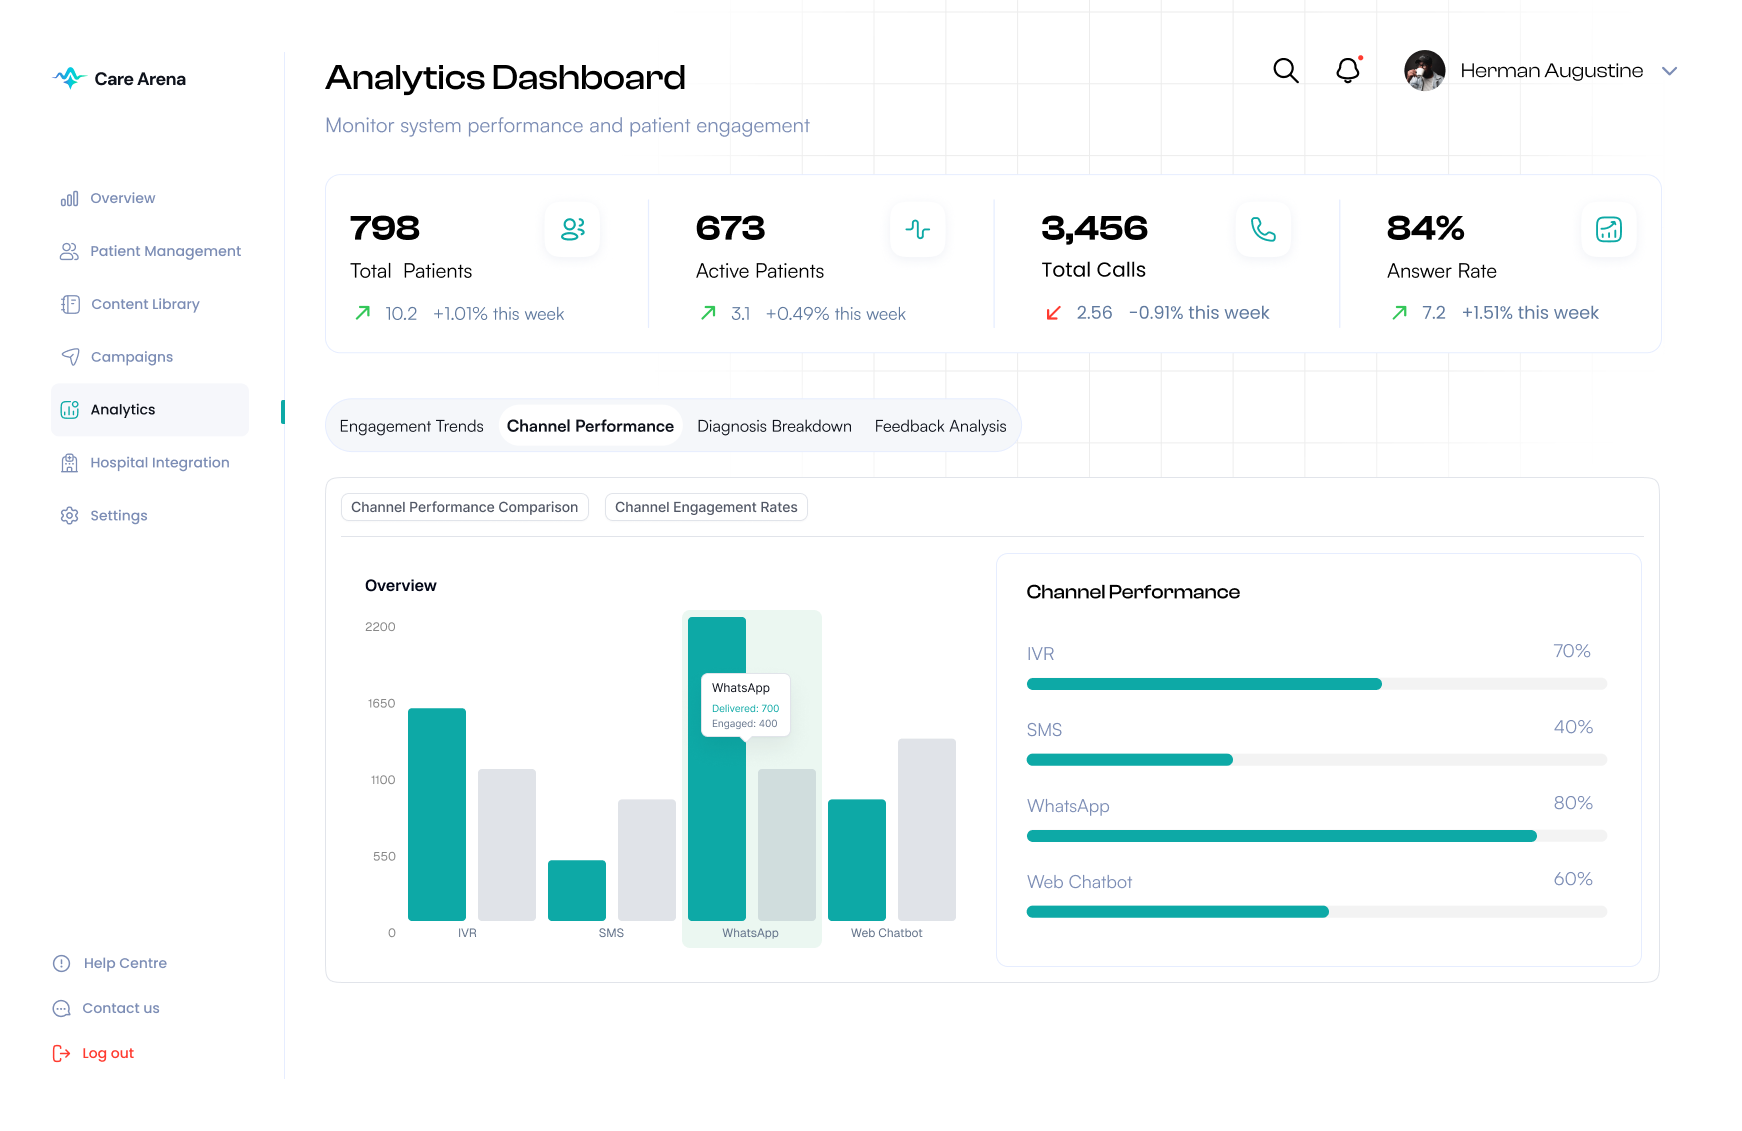Image resolution: width=1742 pixels, height=1131 pixels.
Task: Click the Total Patients users icon
Action: click(572, 229)
